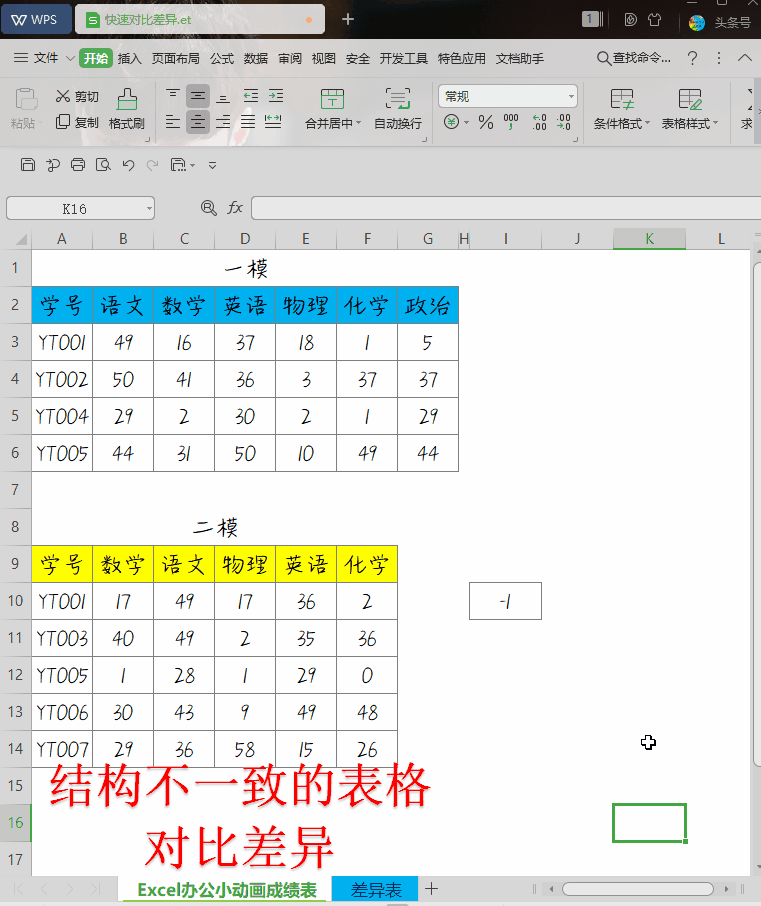The height and width of the screenshot is (906, 761).
Task: Click the formula bar input
Action: tap(506, 208)
